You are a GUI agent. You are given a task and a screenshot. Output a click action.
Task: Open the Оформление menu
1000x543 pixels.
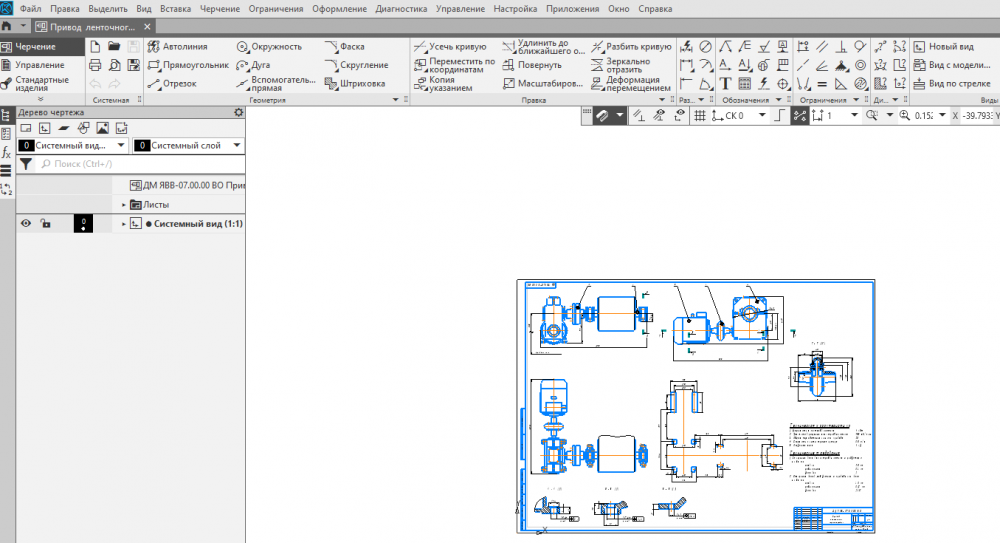339,8
